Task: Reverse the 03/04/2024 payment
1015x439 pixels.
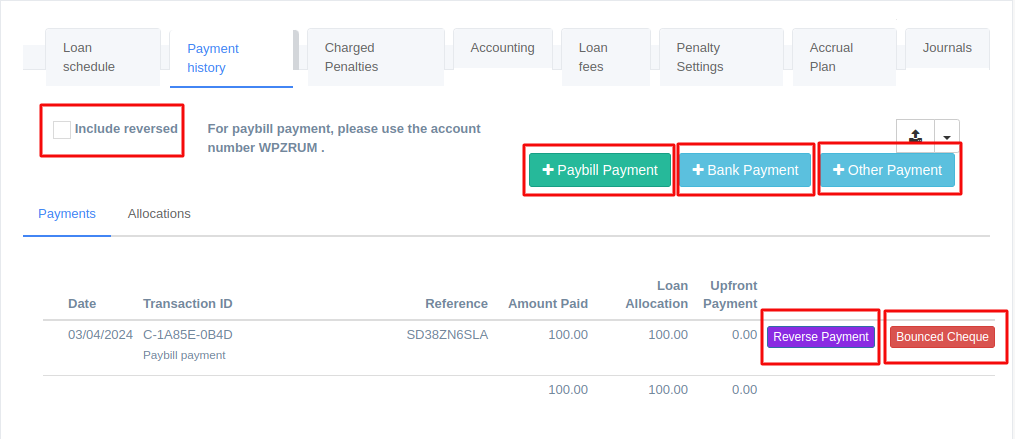Action: (820, 337)
